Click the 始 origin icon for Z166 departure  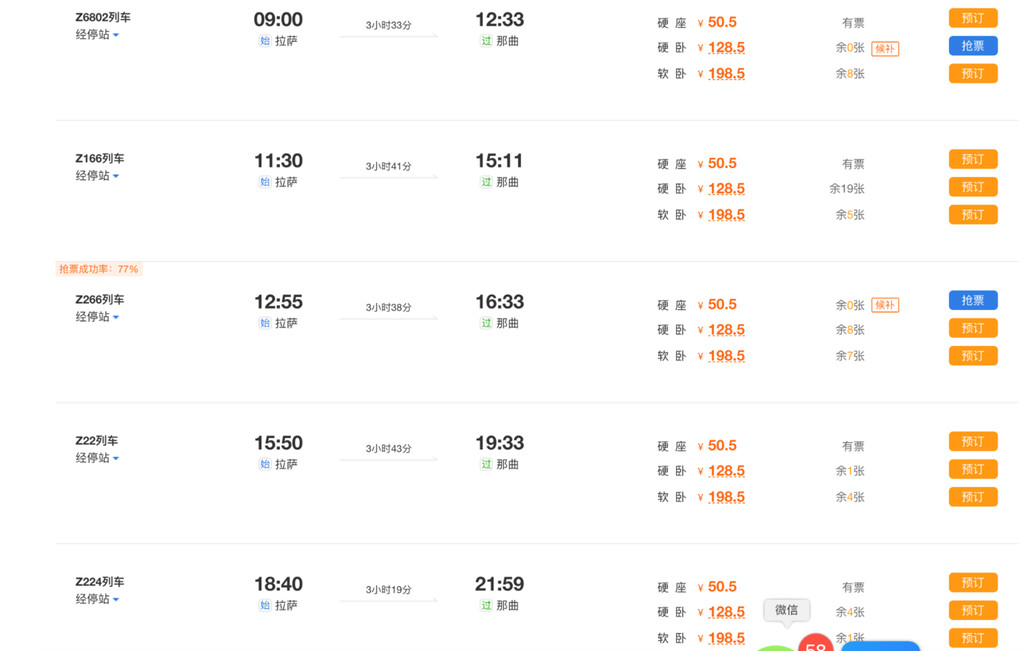tap(264, 182)
